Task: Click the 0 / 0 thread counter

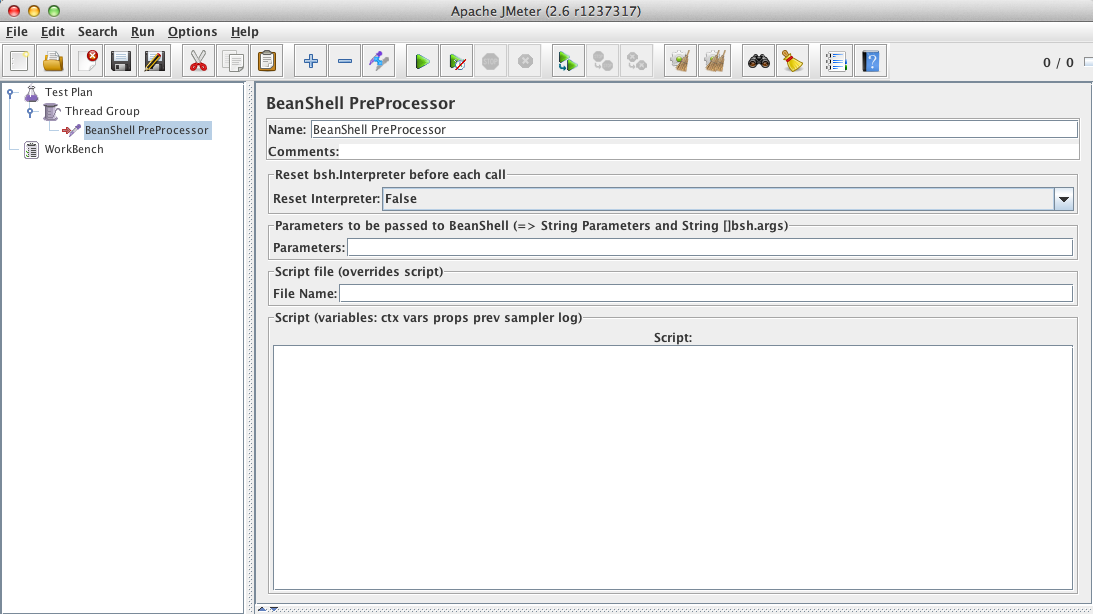Action: 1058,63
